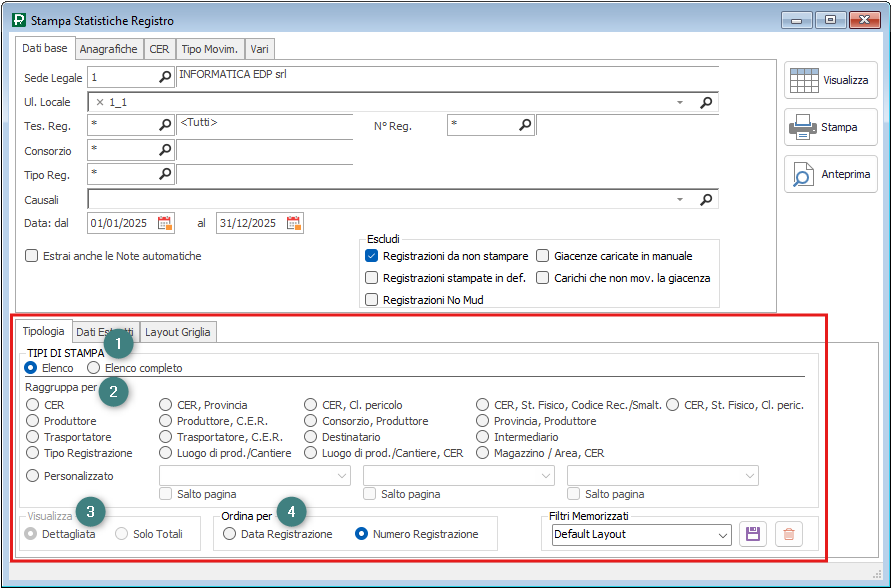Enable Estrai anche le Note automatiche

click(x=32, y=256)
